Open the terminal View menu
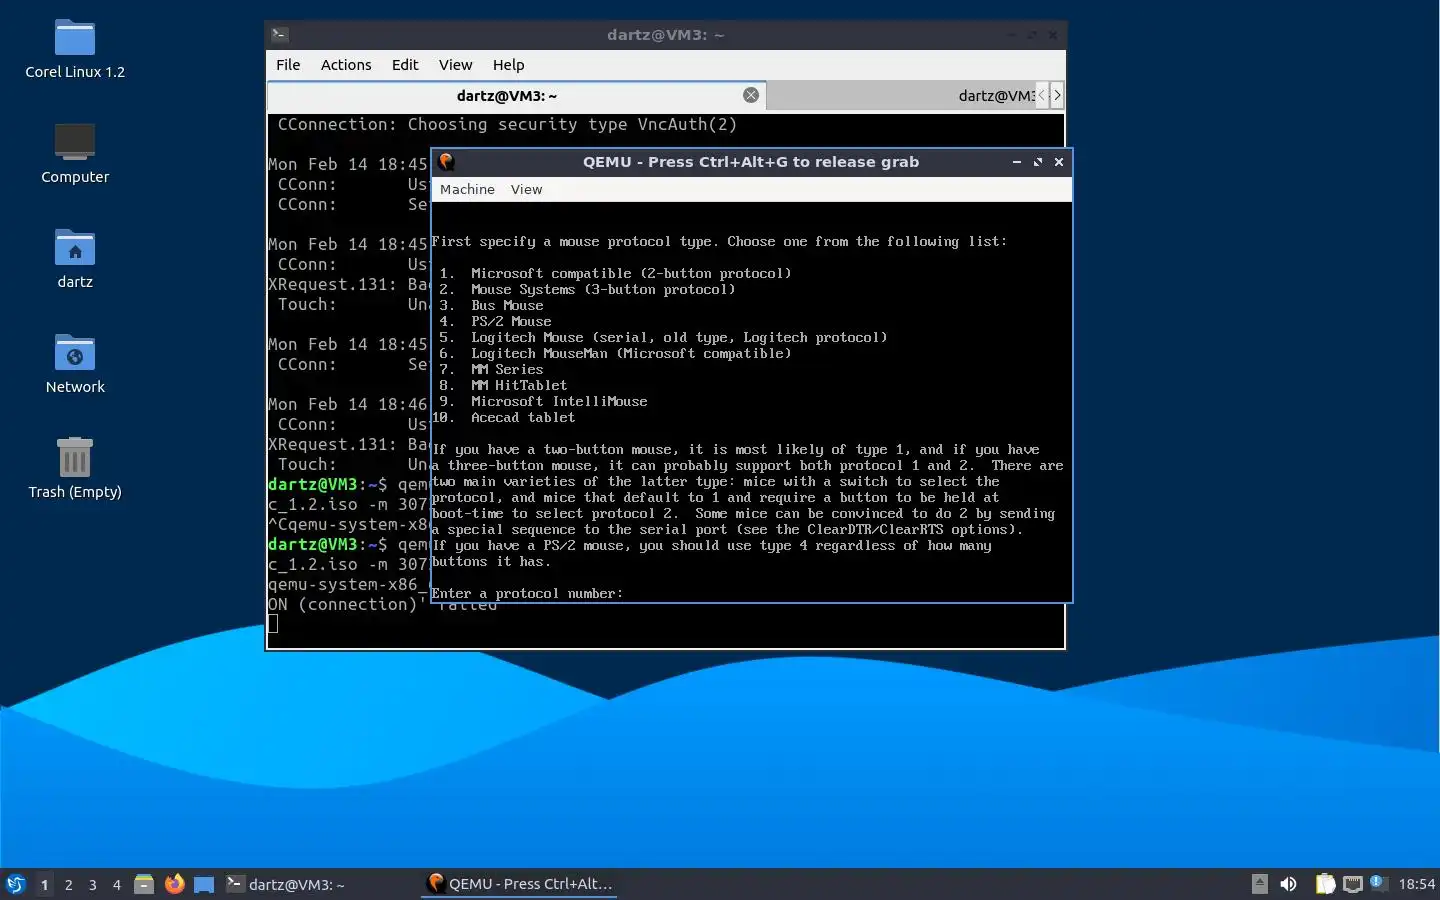 tap(455, 65)
